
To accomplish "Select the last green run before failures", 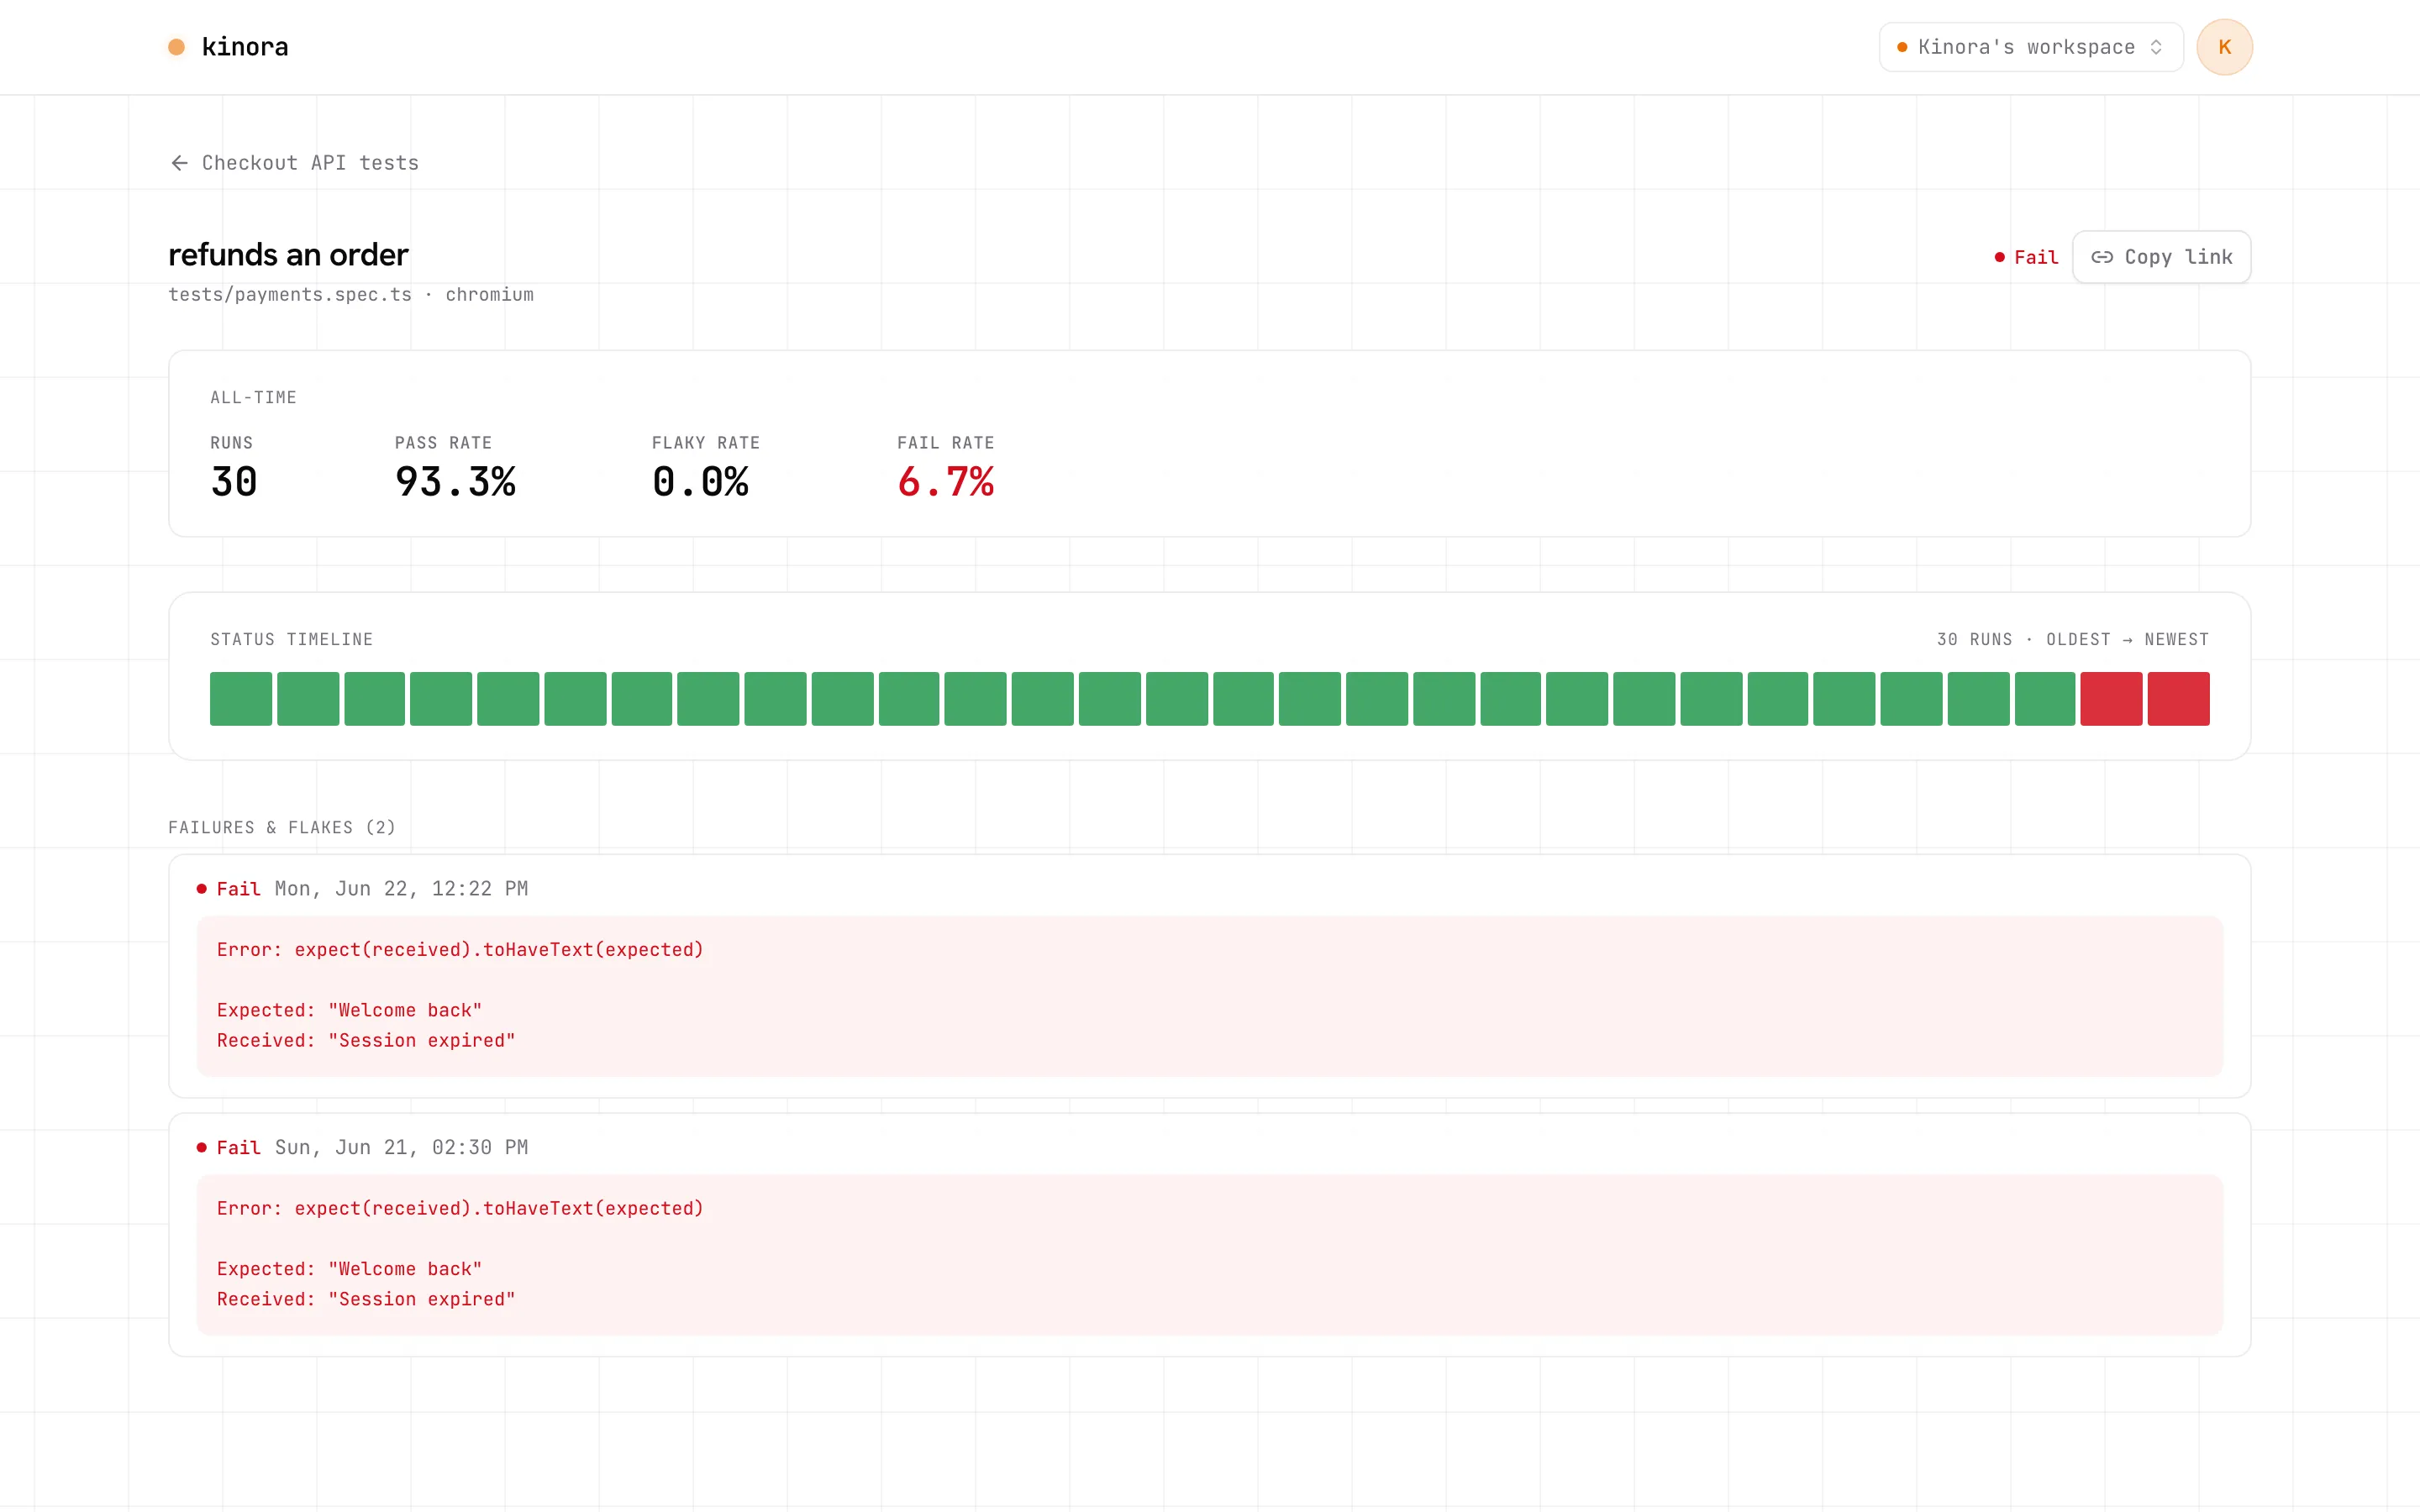I will (2044, 698).
